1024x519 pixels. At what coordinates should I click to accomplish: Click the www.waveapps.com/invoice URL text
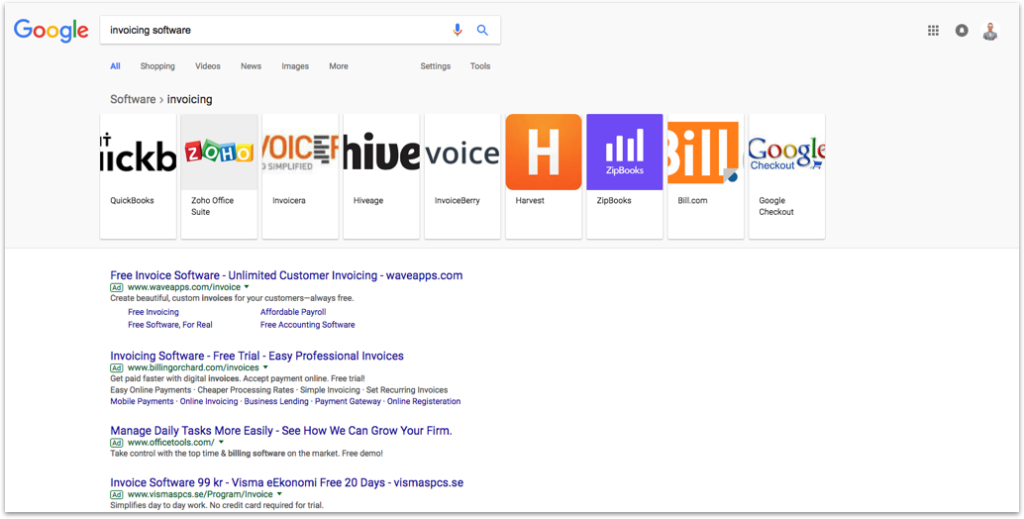pos(184,287)
